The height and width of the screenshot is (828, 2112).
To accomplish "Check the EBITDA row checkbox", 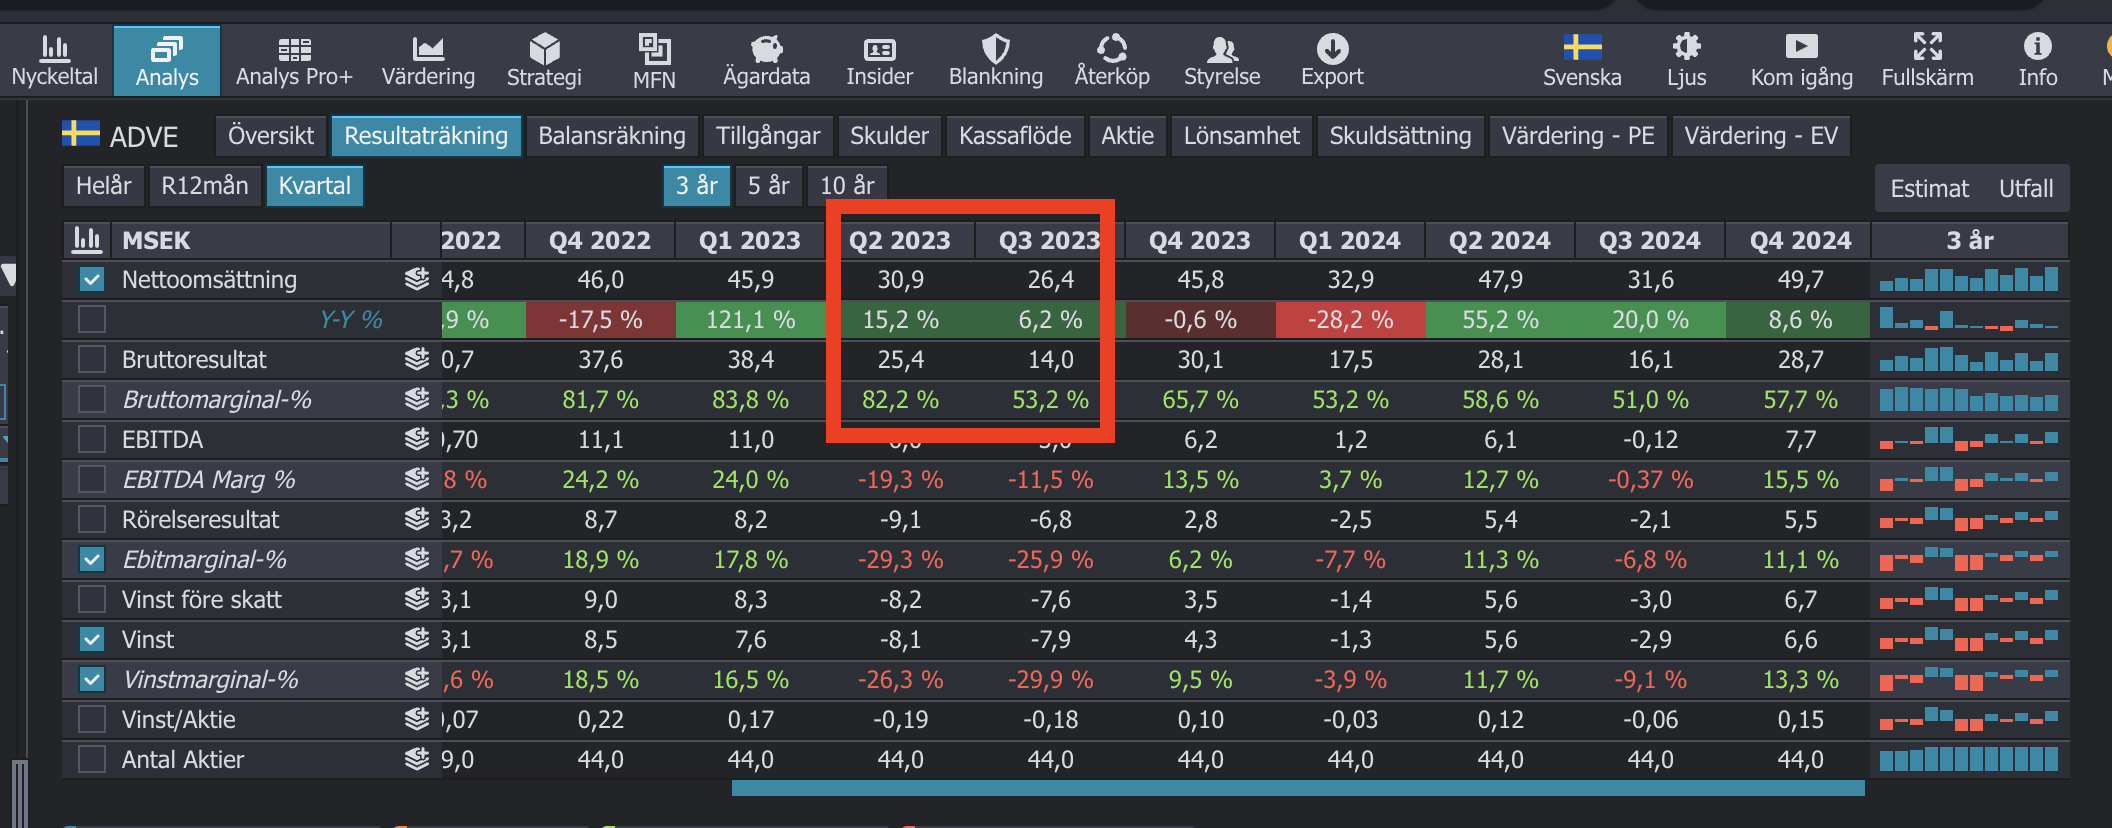I will [x=92, y=440].
